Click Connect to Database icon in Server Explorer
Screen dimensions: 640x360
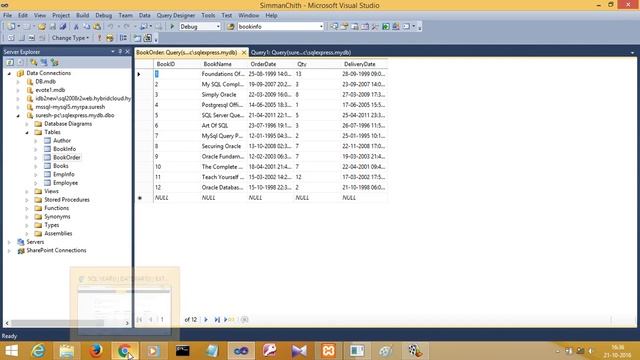pyautogui.click(x=33, y=62)
